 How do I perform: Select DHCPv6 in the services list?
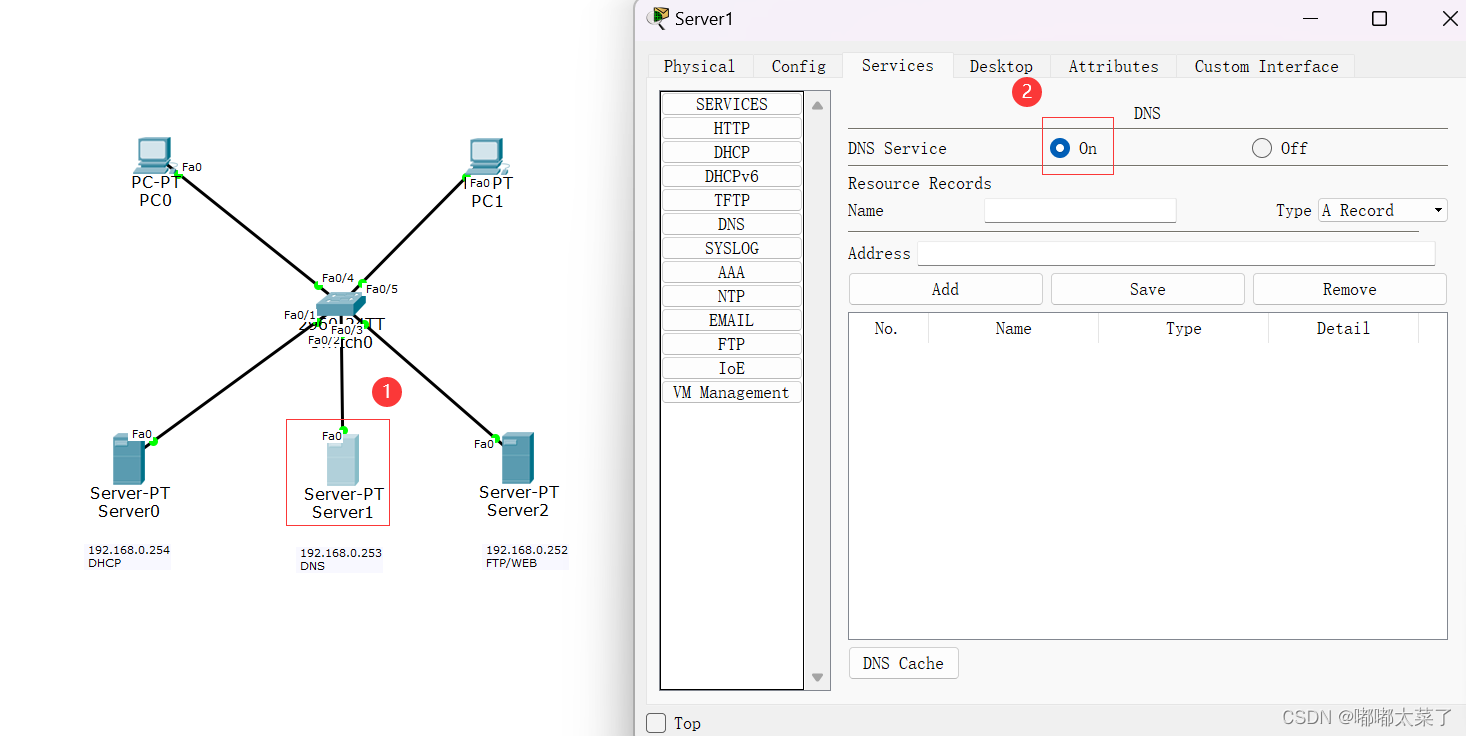[731, 176]
